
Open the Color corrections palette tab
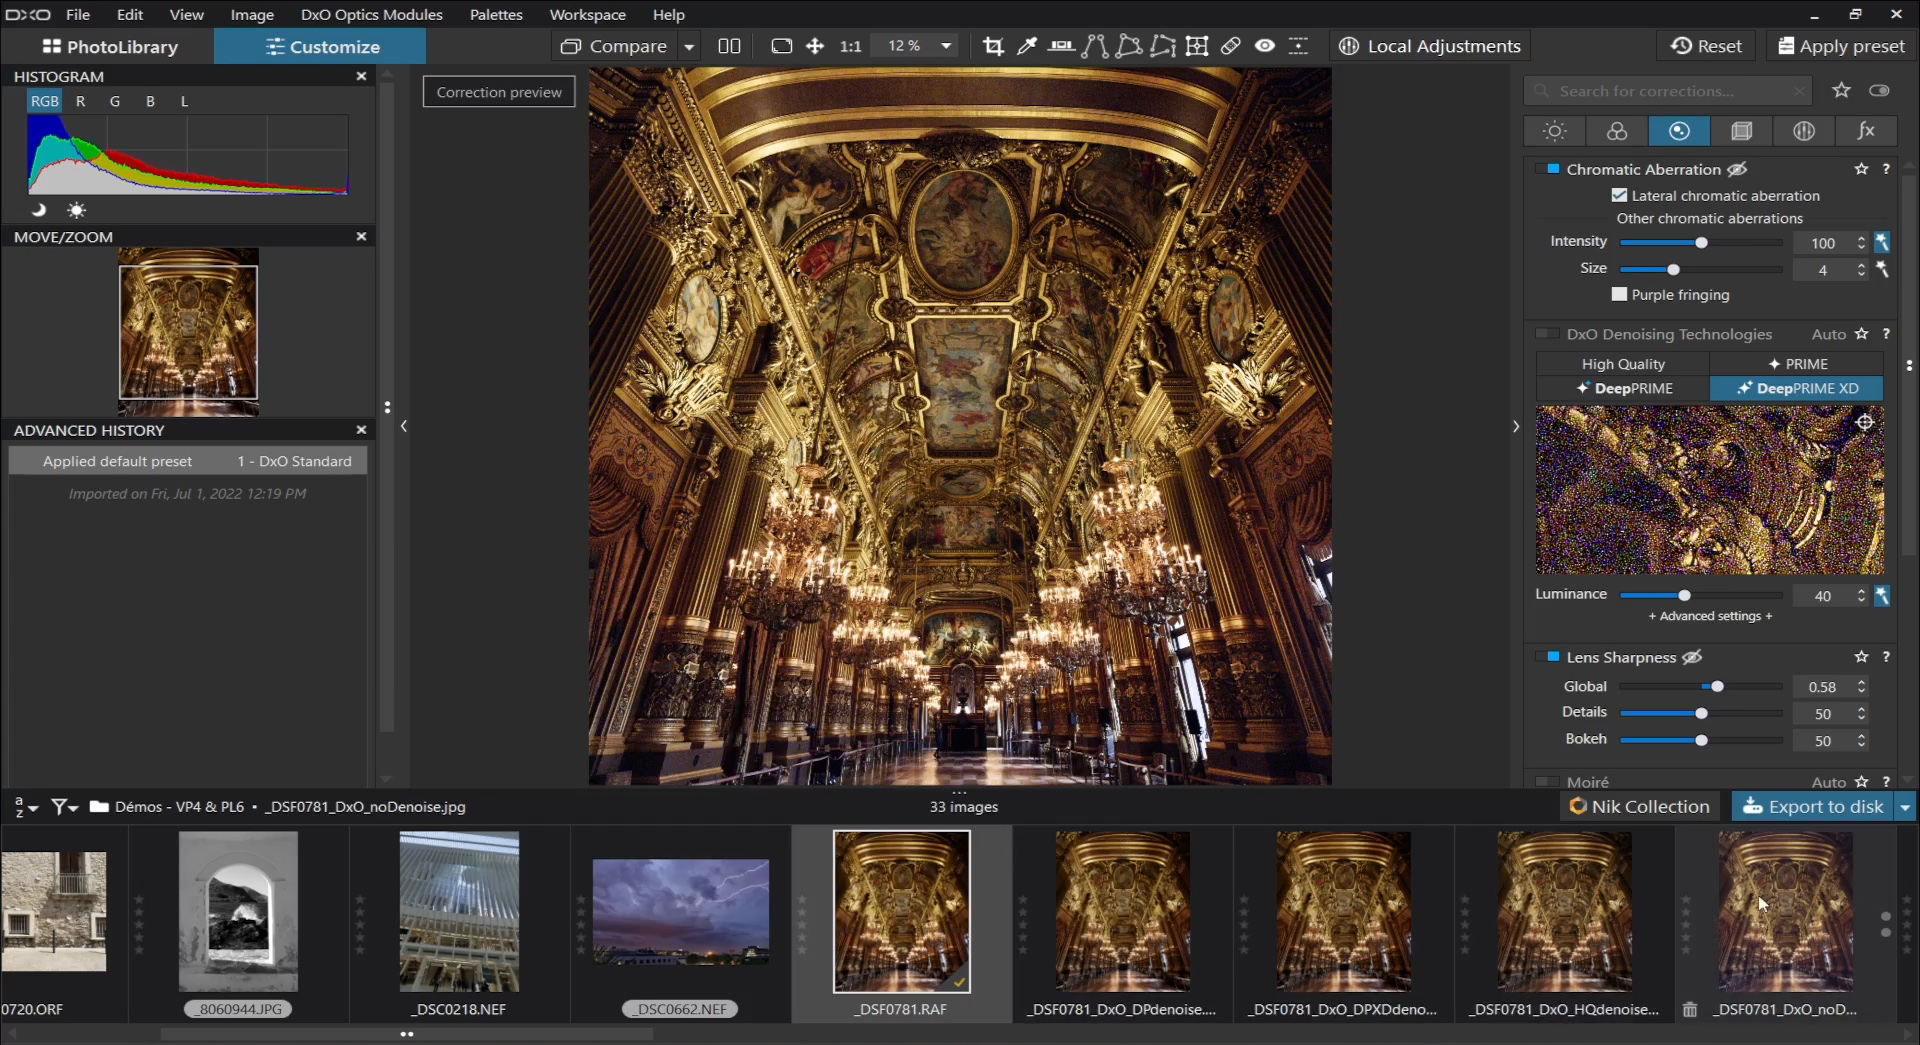tap(1617, 131)
